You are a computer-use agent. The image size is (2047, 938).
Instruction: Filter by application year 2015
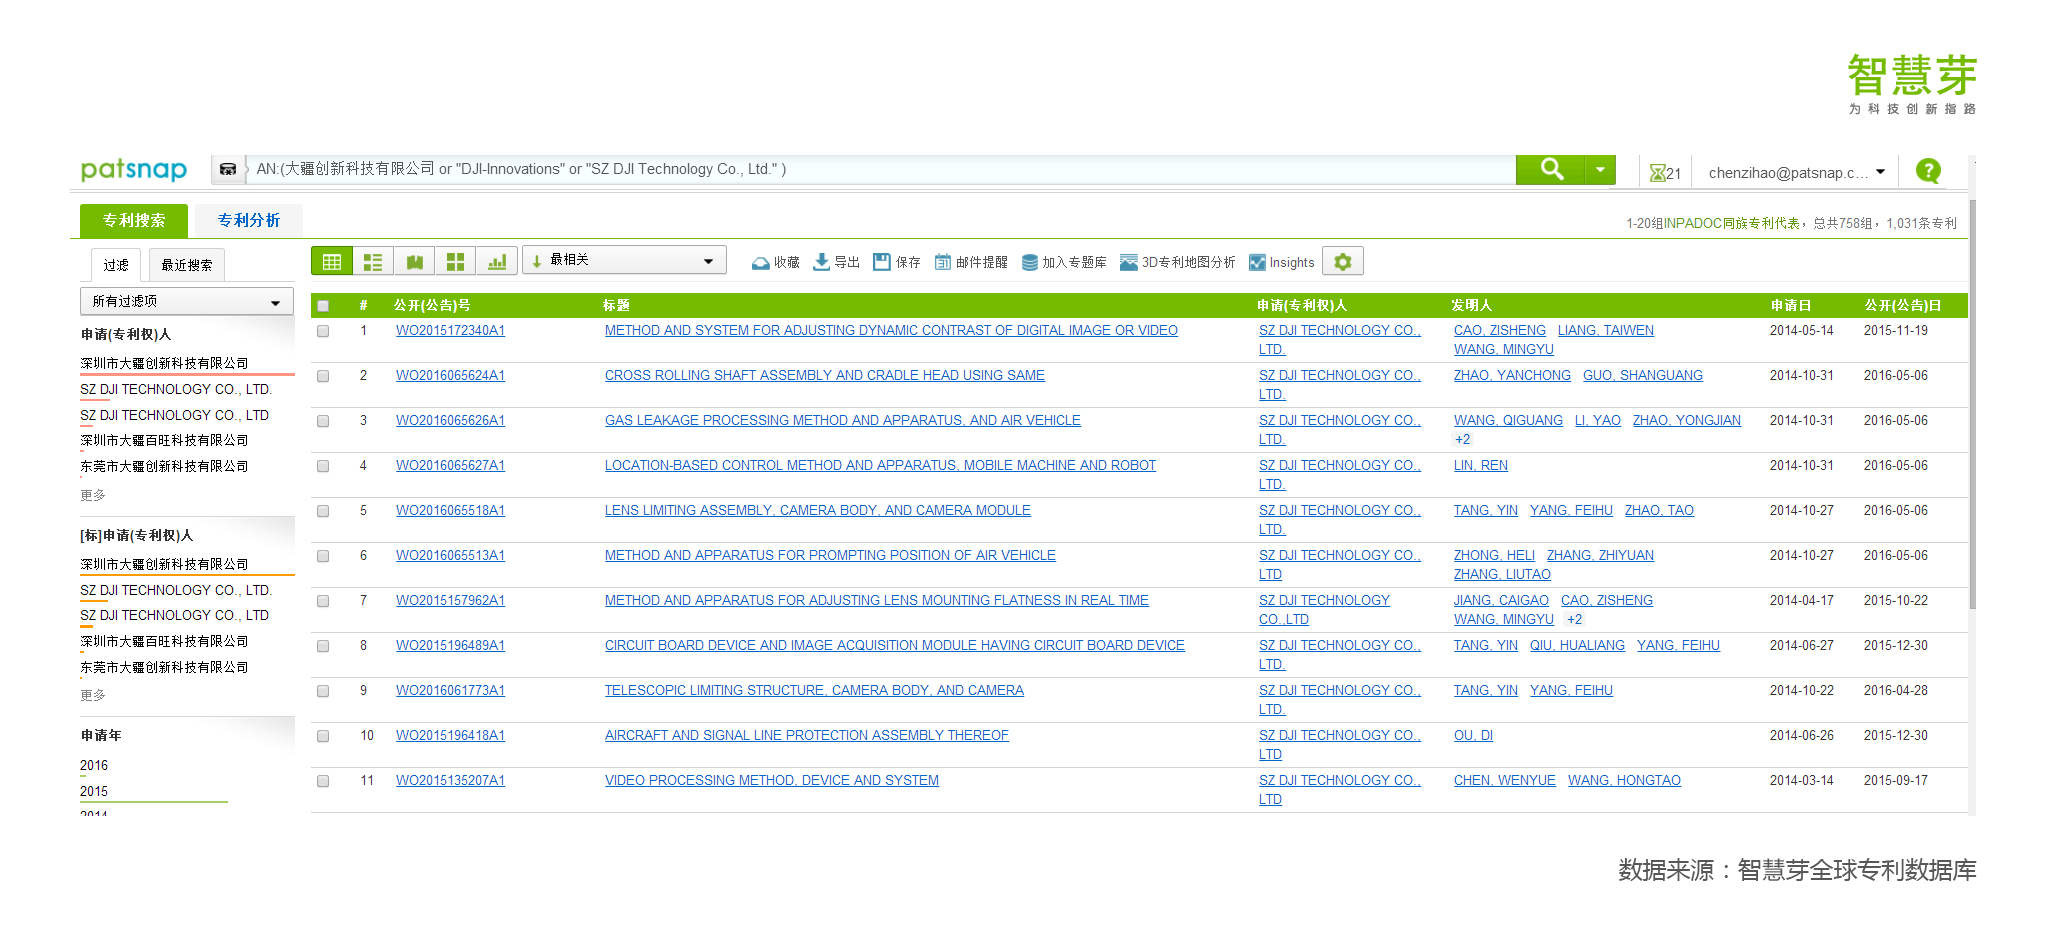point(94,792)
